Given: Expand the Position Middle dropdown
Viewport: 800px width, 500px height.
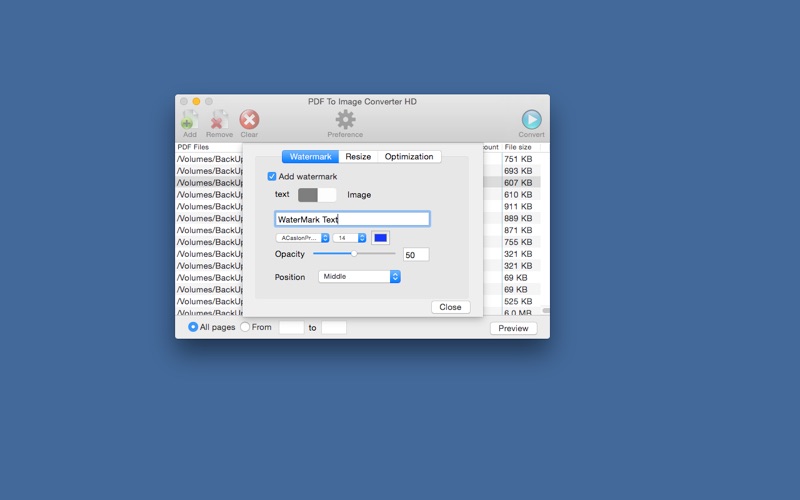Looking at the screenshot, I should [359, 277].
